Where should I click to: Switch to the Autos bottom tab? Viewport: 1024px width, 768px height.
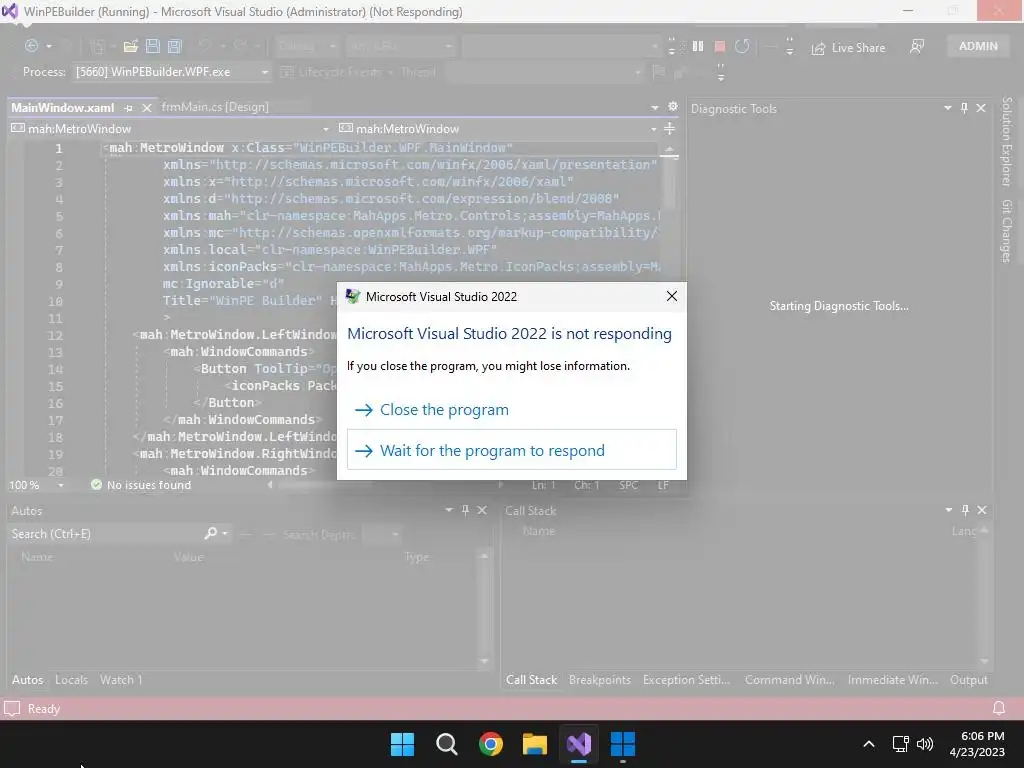coord(27,680)
